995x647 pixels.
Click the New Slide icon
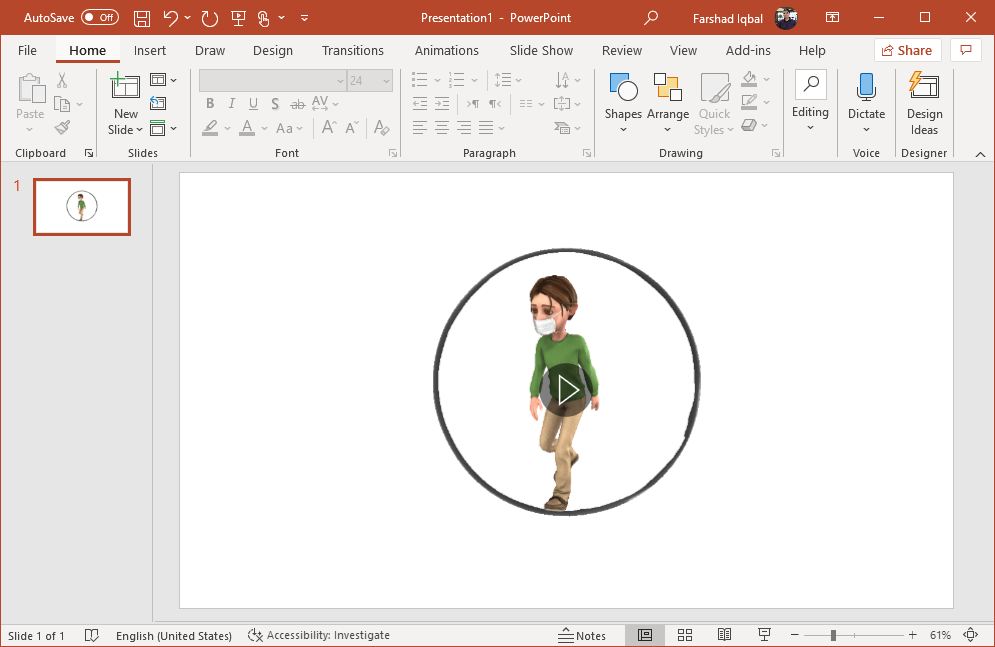pos(126,88)
